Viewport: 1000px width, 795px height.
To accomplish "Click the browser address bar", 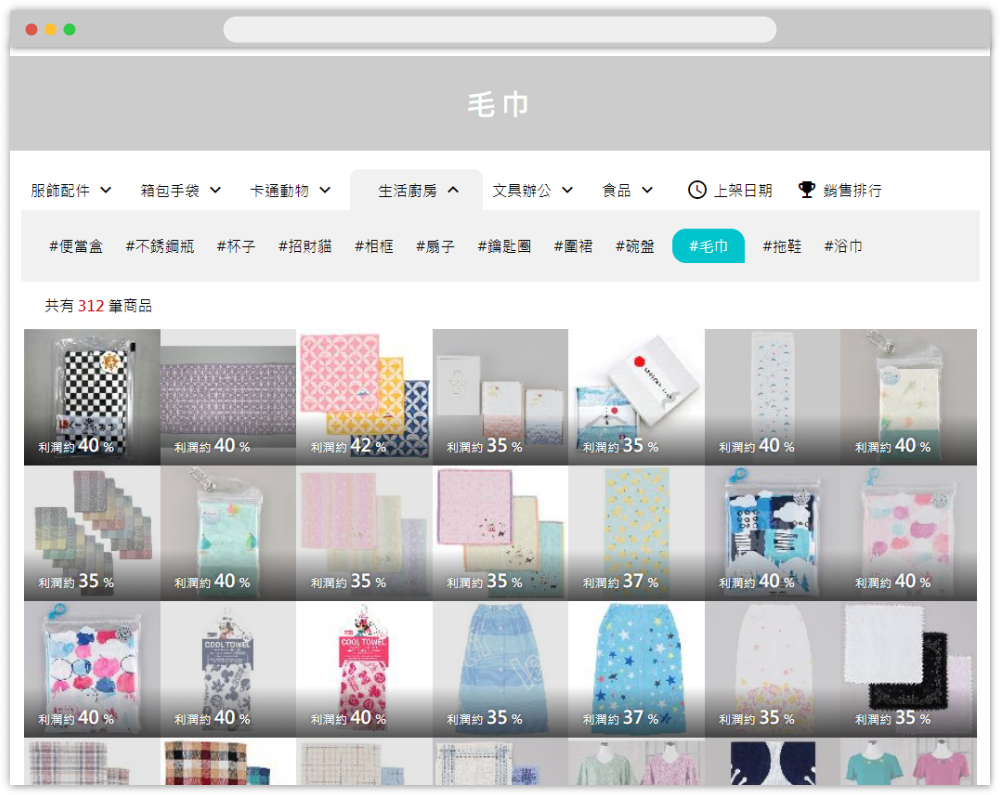I will coord(499,29).
